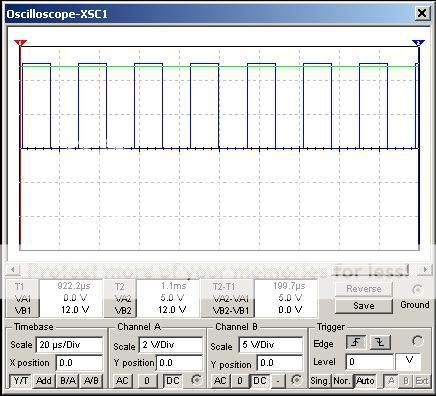Click the red T1 cursor marker
436x396 pixels.
click(x=20, y=43)
